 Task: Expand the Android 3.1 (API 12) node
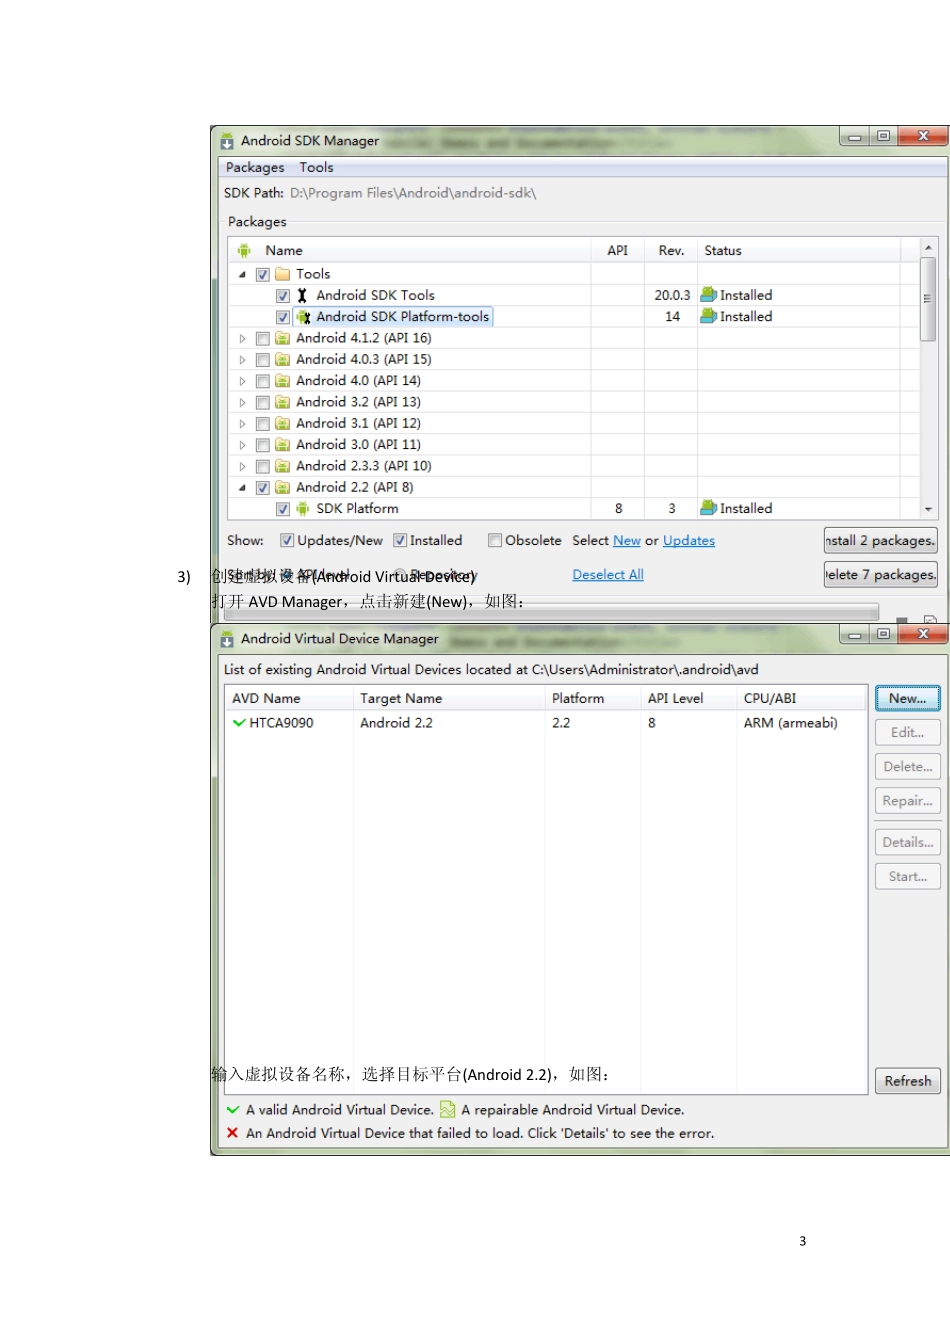[242, 424]
